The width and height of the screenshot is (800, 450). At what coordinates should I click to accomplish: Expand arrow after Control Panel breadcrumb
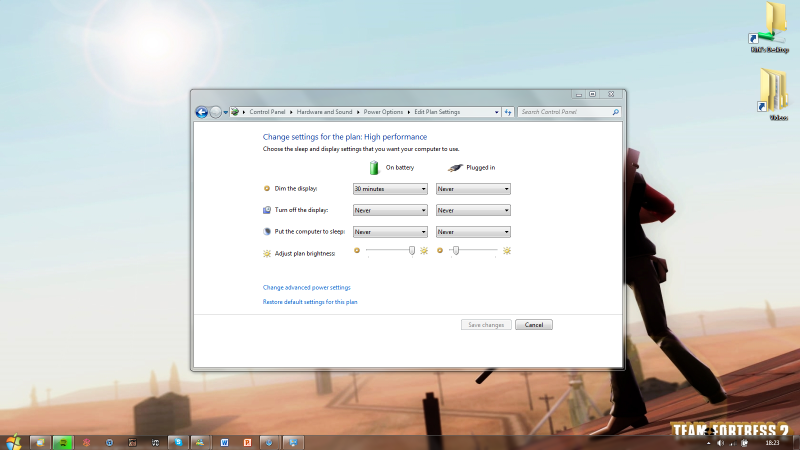pyautogui.click(x=291, y=112)
